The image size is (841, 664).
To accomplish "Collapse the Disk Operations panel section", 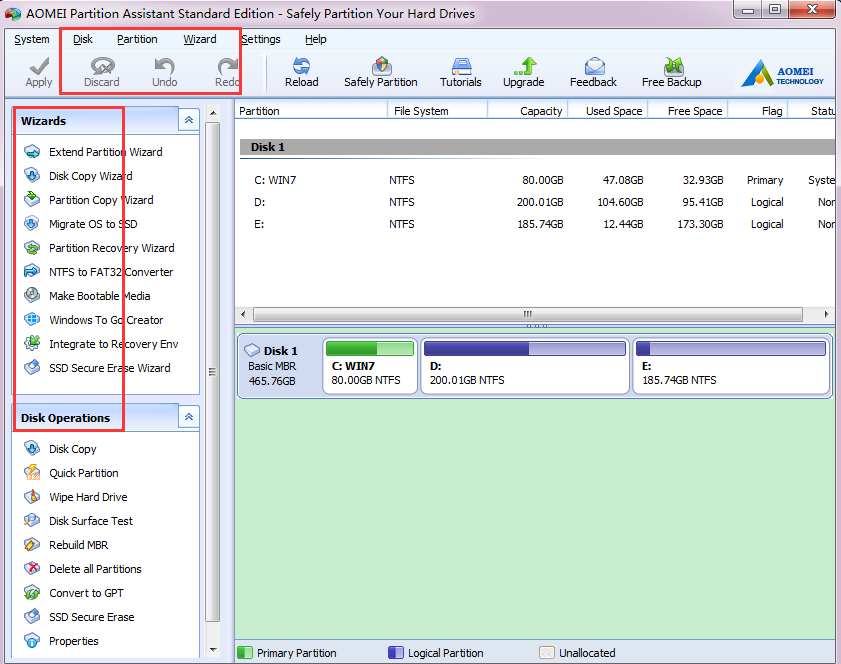I will click(189, 417).
